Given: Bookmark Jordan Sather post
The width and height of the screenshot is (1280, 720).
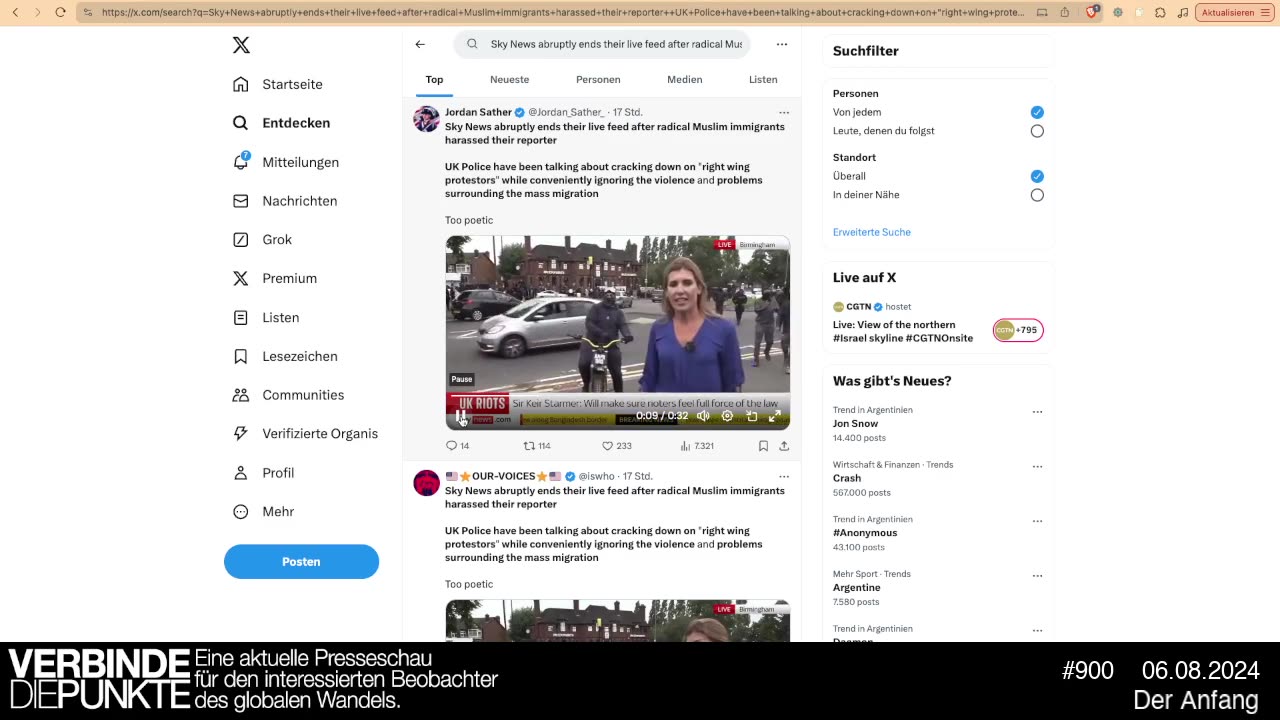Looking at the screenshot, I should 763,446.
